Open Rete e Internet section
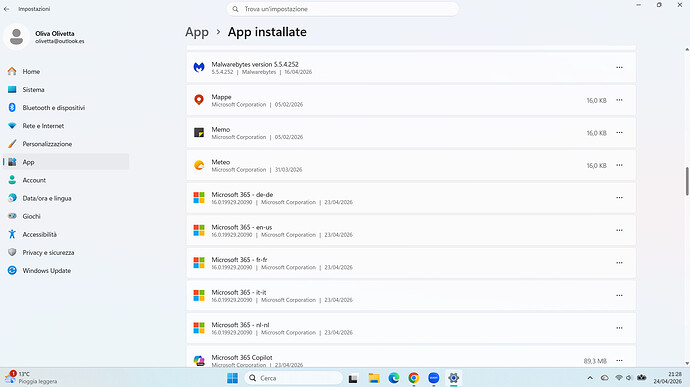 (x=66, y=125)
